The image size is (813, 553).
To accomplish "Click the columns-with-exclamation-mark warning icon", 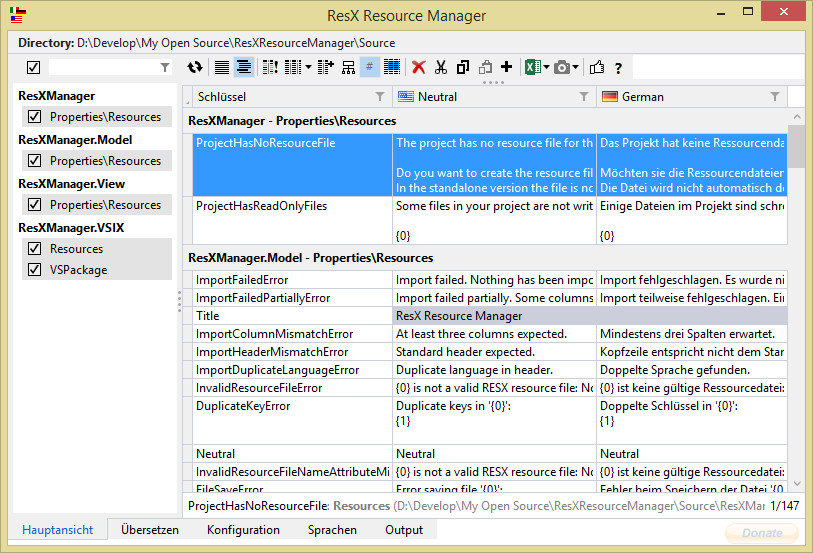I will pos(270,67).
